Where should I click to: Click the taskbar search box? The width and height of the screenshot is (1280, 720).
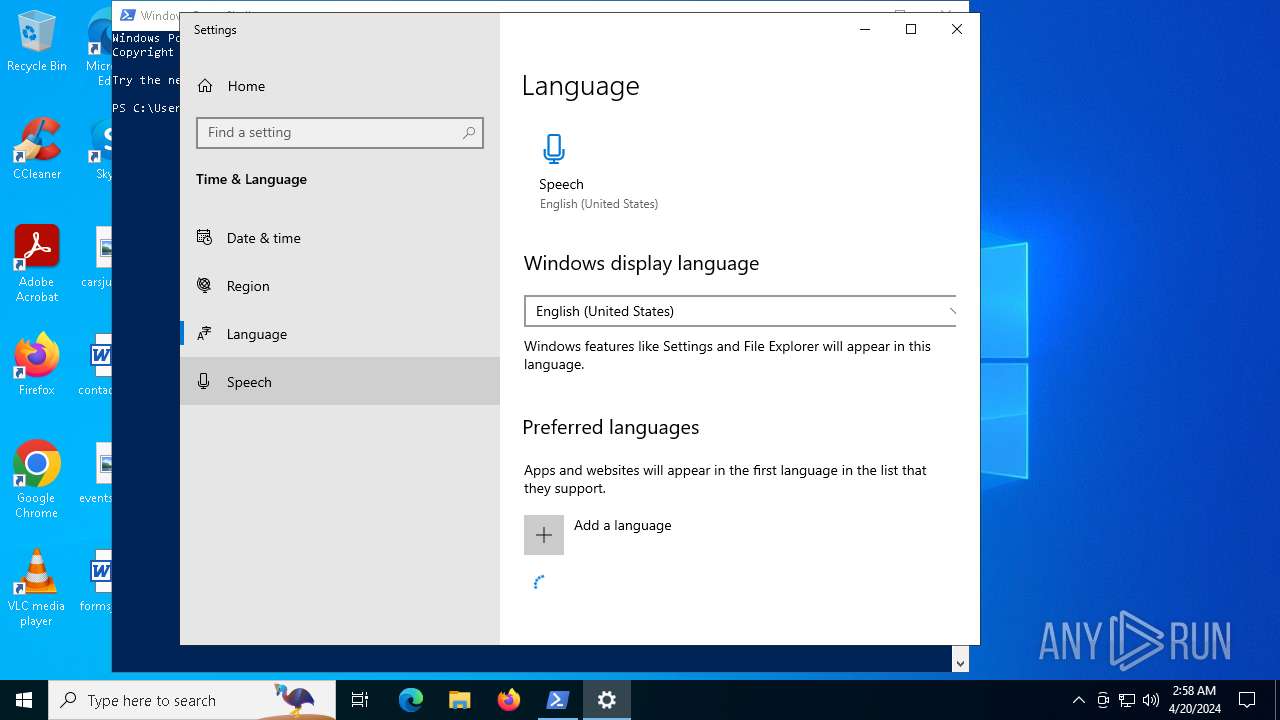pyautogui.click(x=192, y=700)
